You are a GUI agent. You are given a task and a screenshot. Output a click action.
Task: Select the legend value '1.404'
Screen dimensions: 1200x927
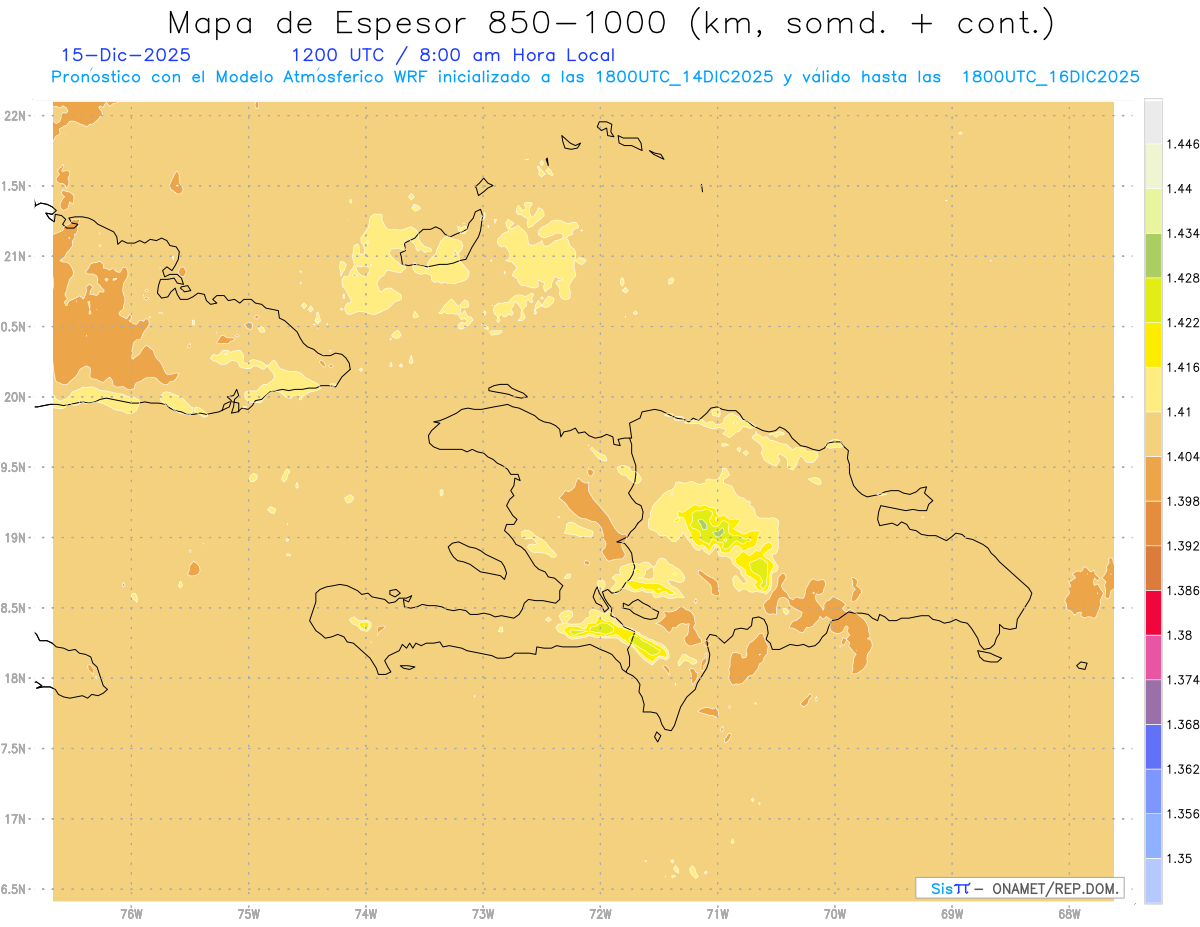pos(1182,456)
